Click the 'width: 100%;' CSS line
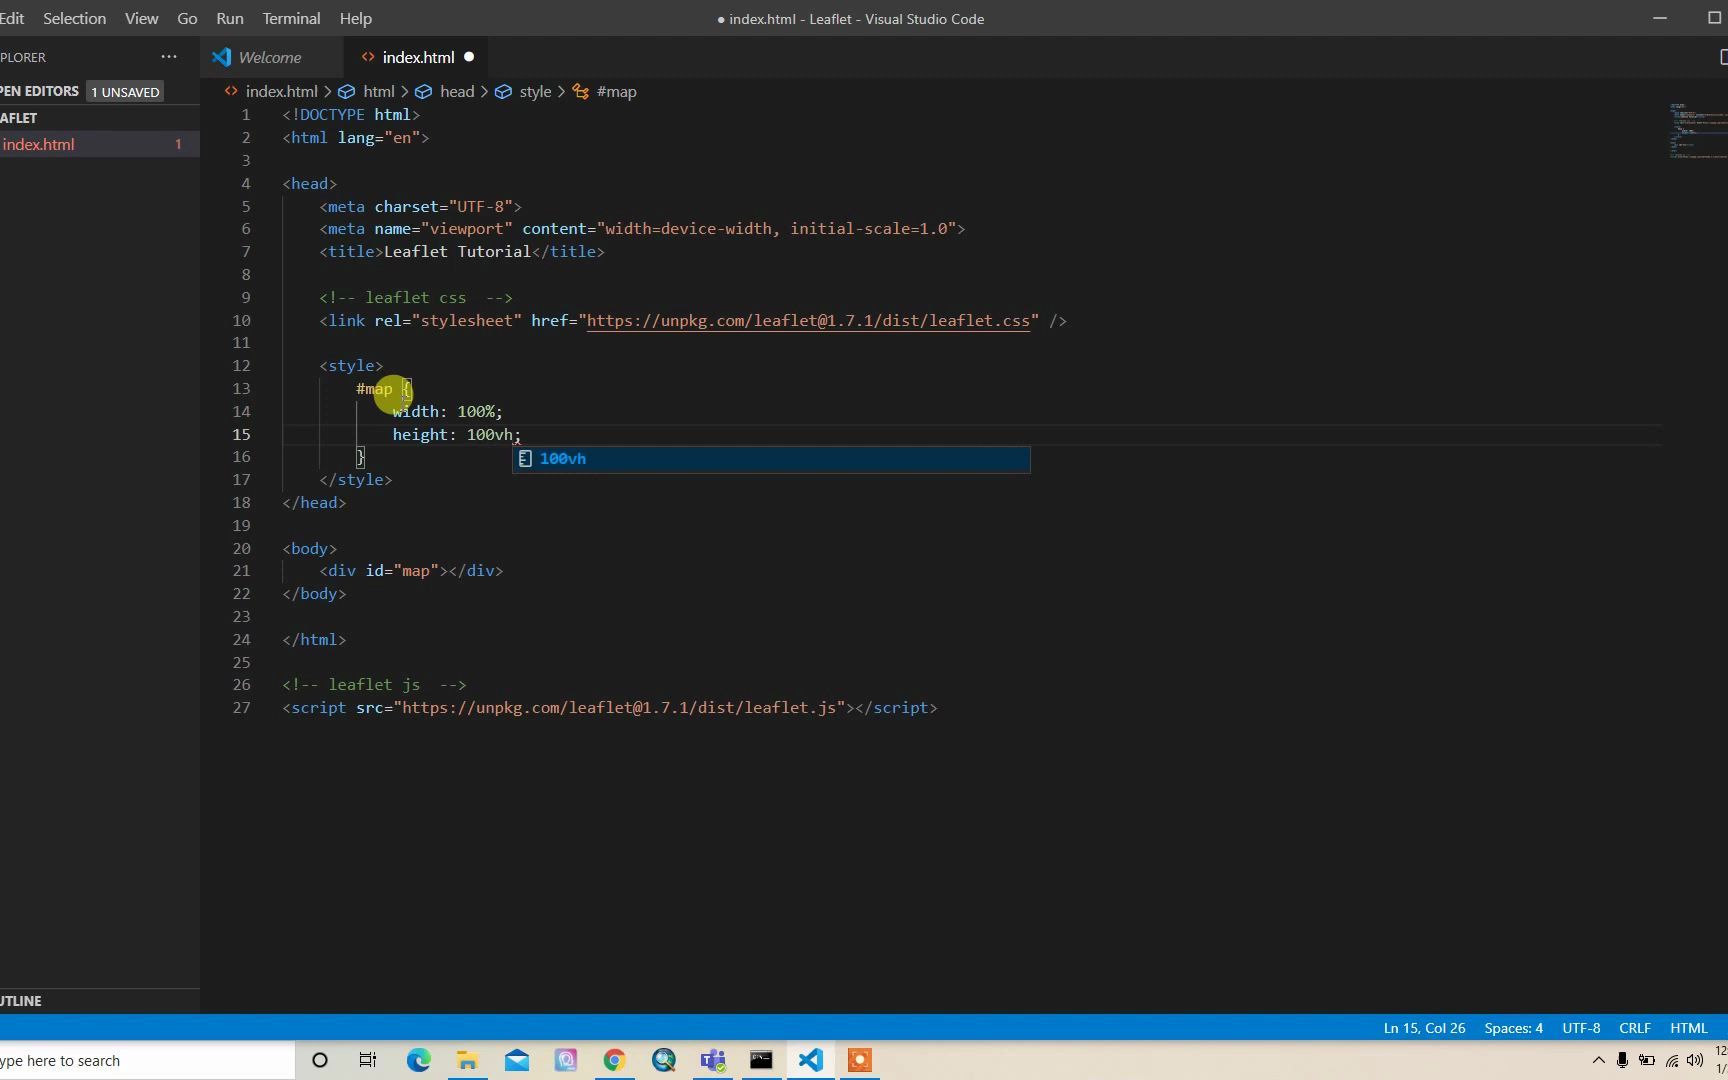Screen dimensions: 1728x1080 [447, 412]
